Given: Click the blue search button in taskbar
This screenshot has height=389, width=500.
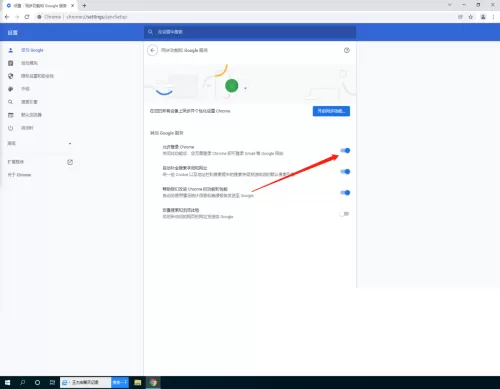Looking at the screenshot, I should tap(120, 382).
